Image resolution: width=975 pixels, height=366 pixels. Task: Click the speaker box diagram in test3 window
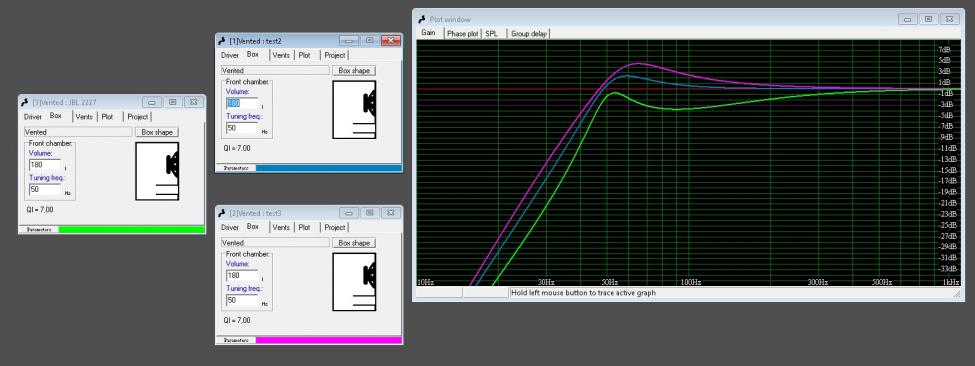[x=354, y=282]
